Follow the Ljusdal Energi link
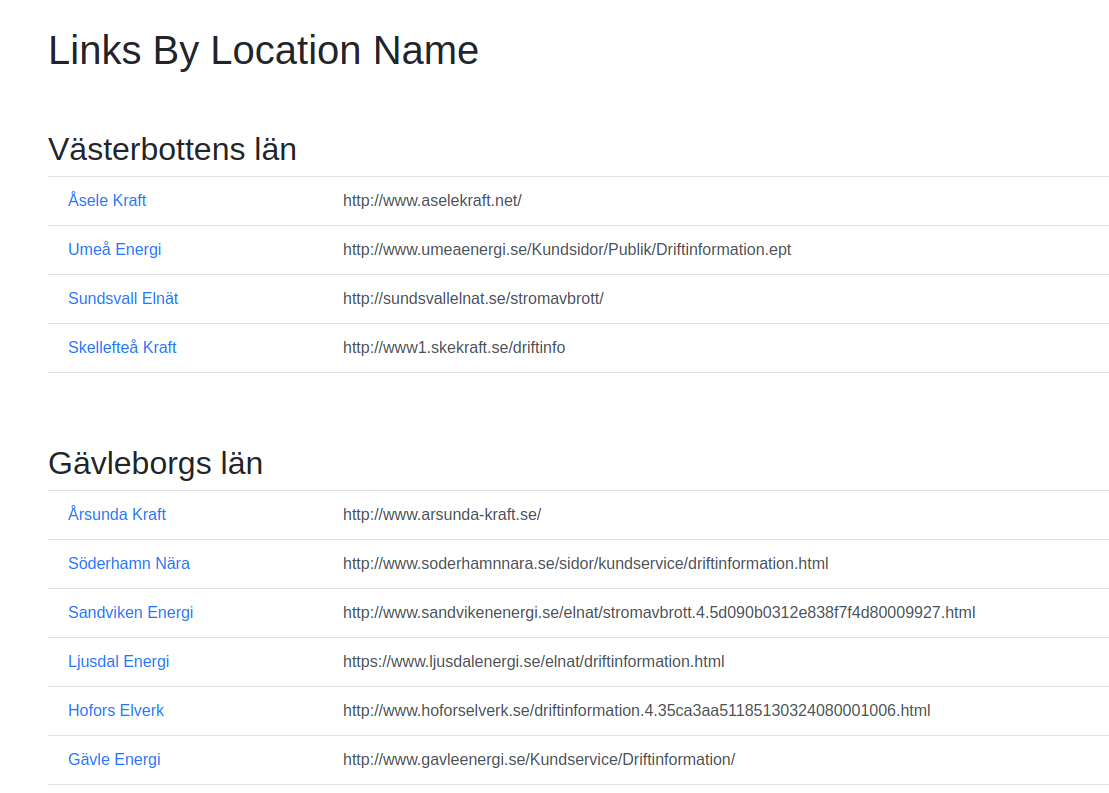1109x793 pixels. pos(118,661)
